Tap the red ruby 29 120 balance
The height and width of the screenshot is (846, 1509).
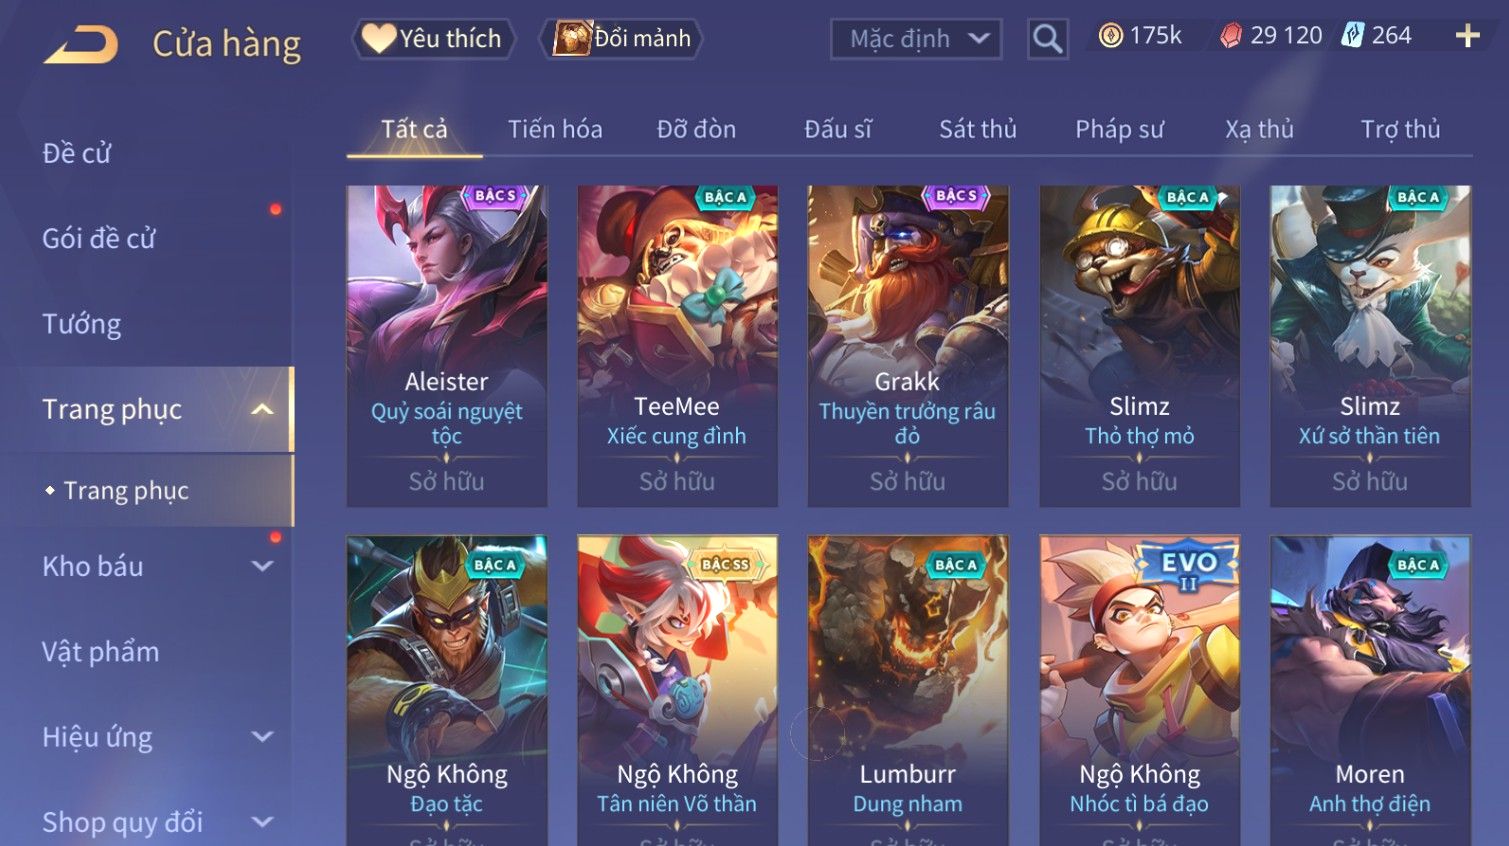[1271, 36]
